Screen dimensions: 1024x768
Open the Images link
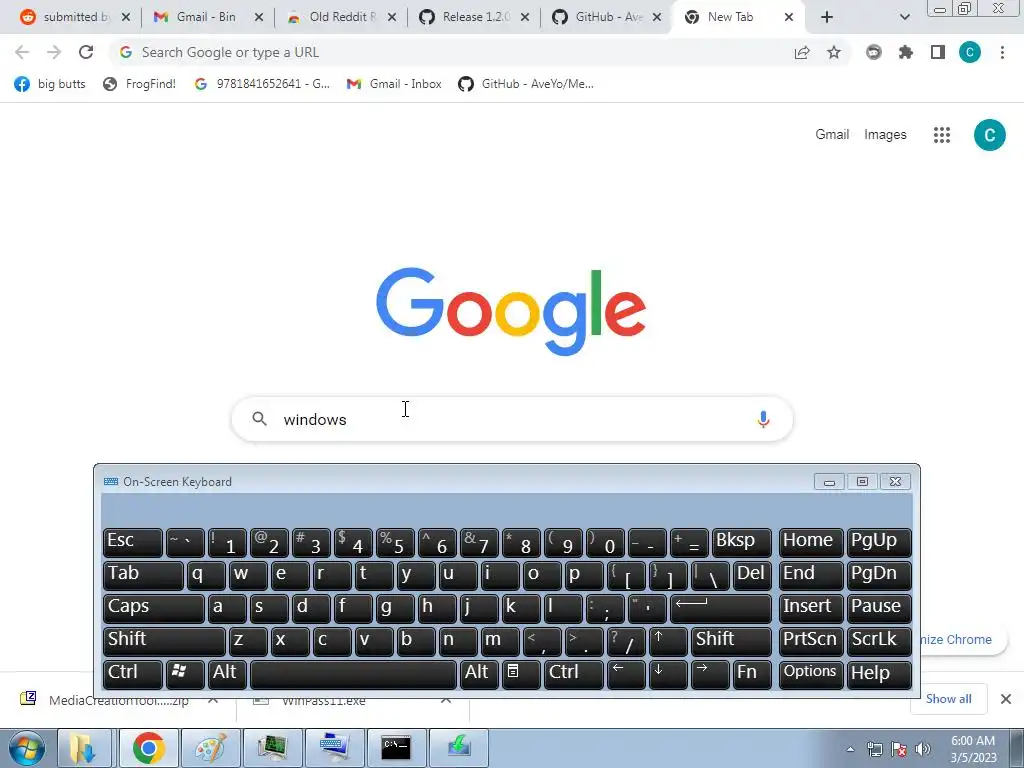885,135
